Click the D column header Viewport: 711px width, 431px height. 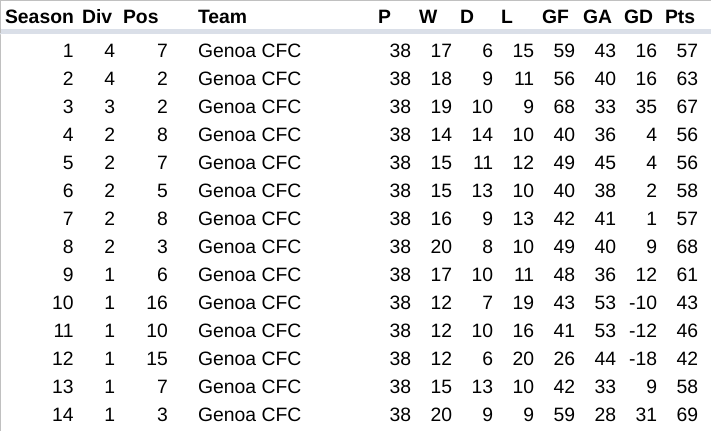pos(467,17)
